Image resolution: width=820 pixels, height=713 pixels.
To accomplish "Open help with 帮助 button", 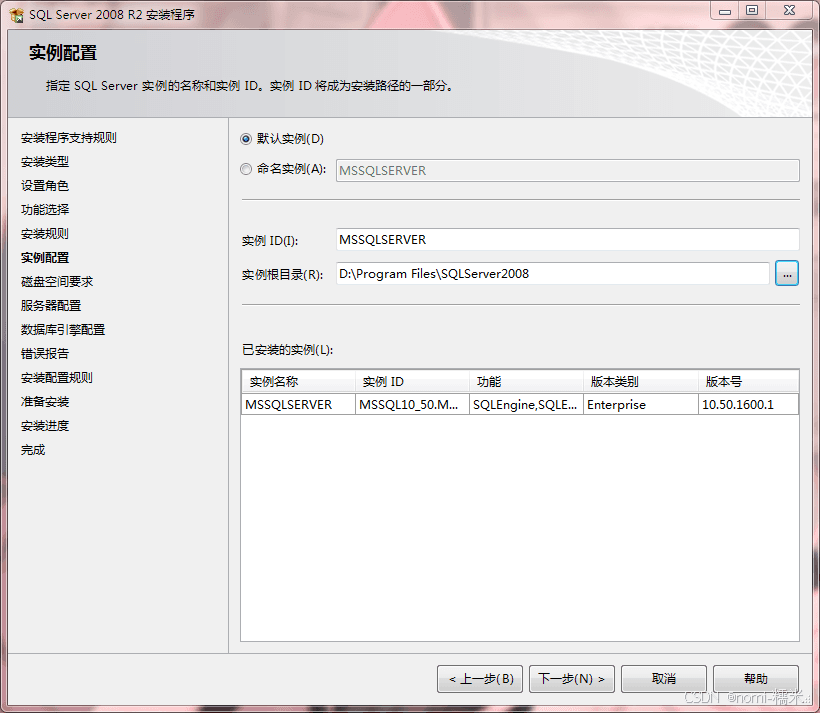I will [756, 679].
